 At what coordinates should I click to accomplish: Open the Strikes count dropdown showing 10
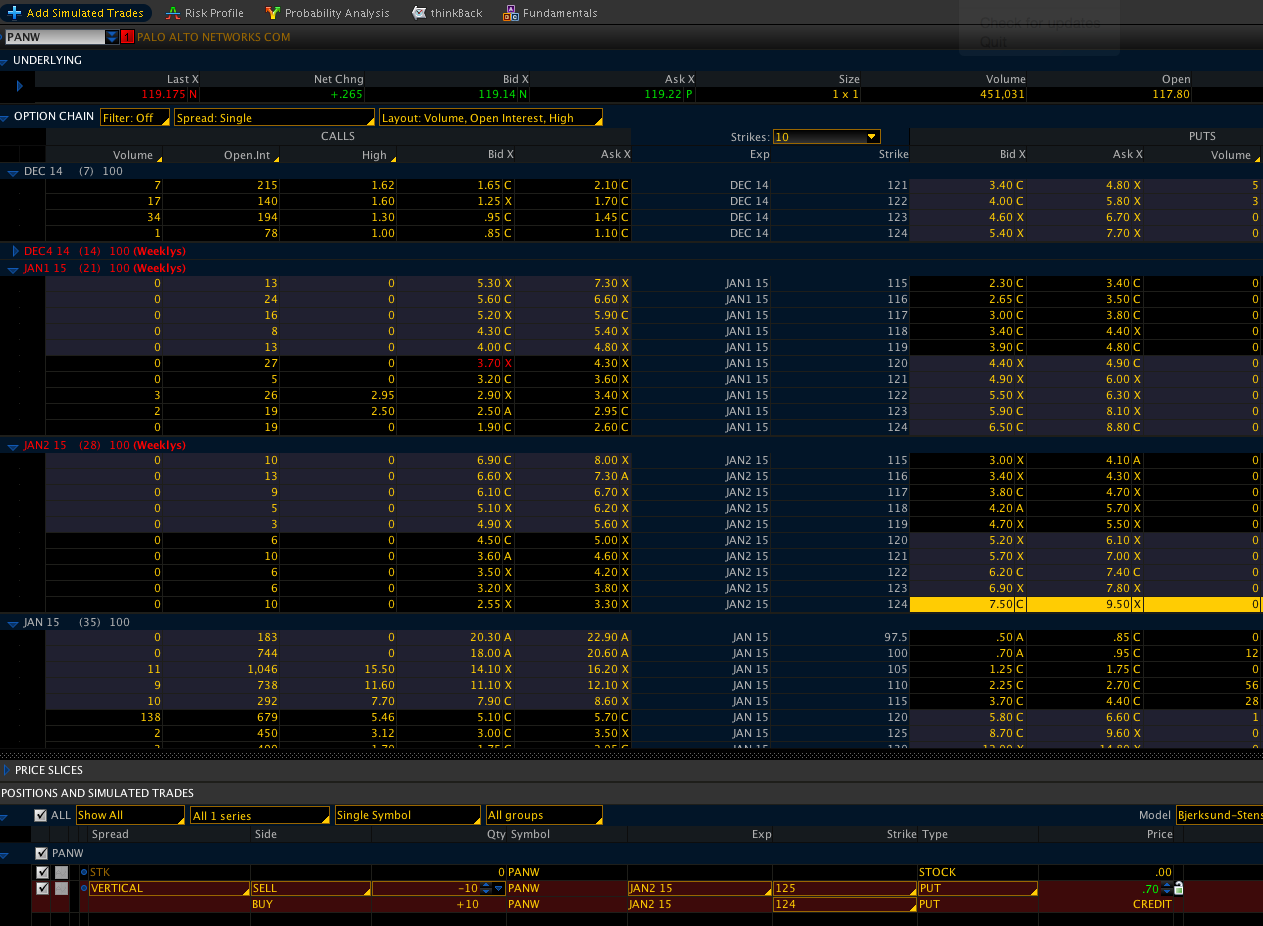[827, 137]
